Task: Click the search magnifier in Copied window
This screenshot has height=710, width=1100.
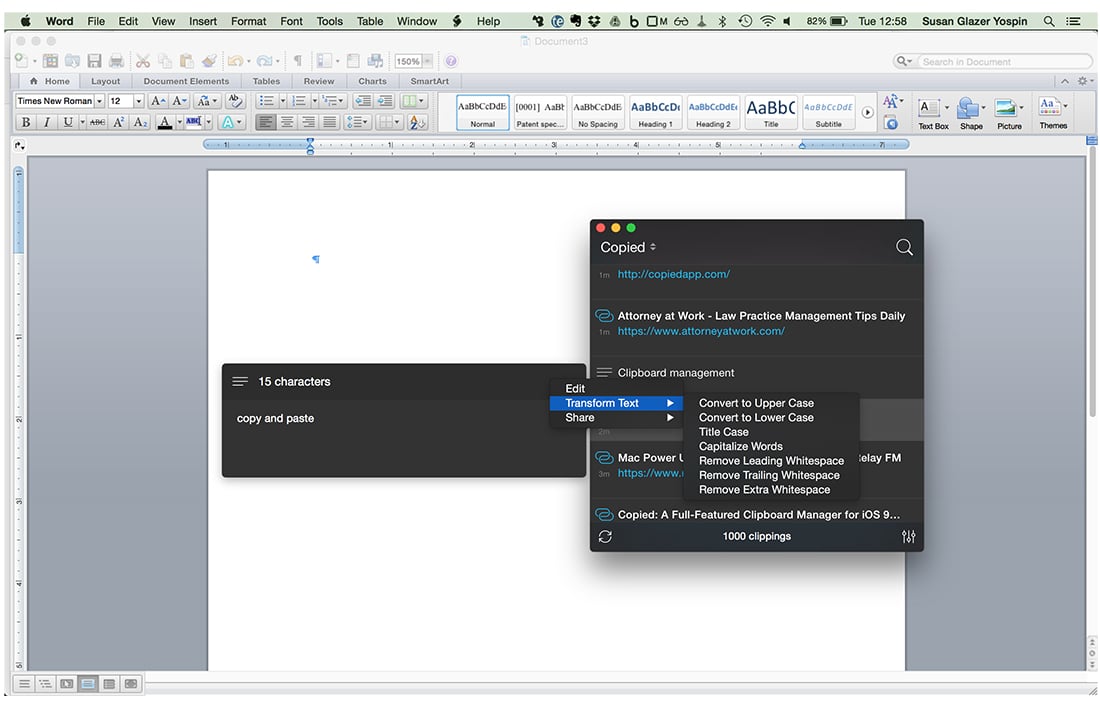Action: tap(904, 247)
